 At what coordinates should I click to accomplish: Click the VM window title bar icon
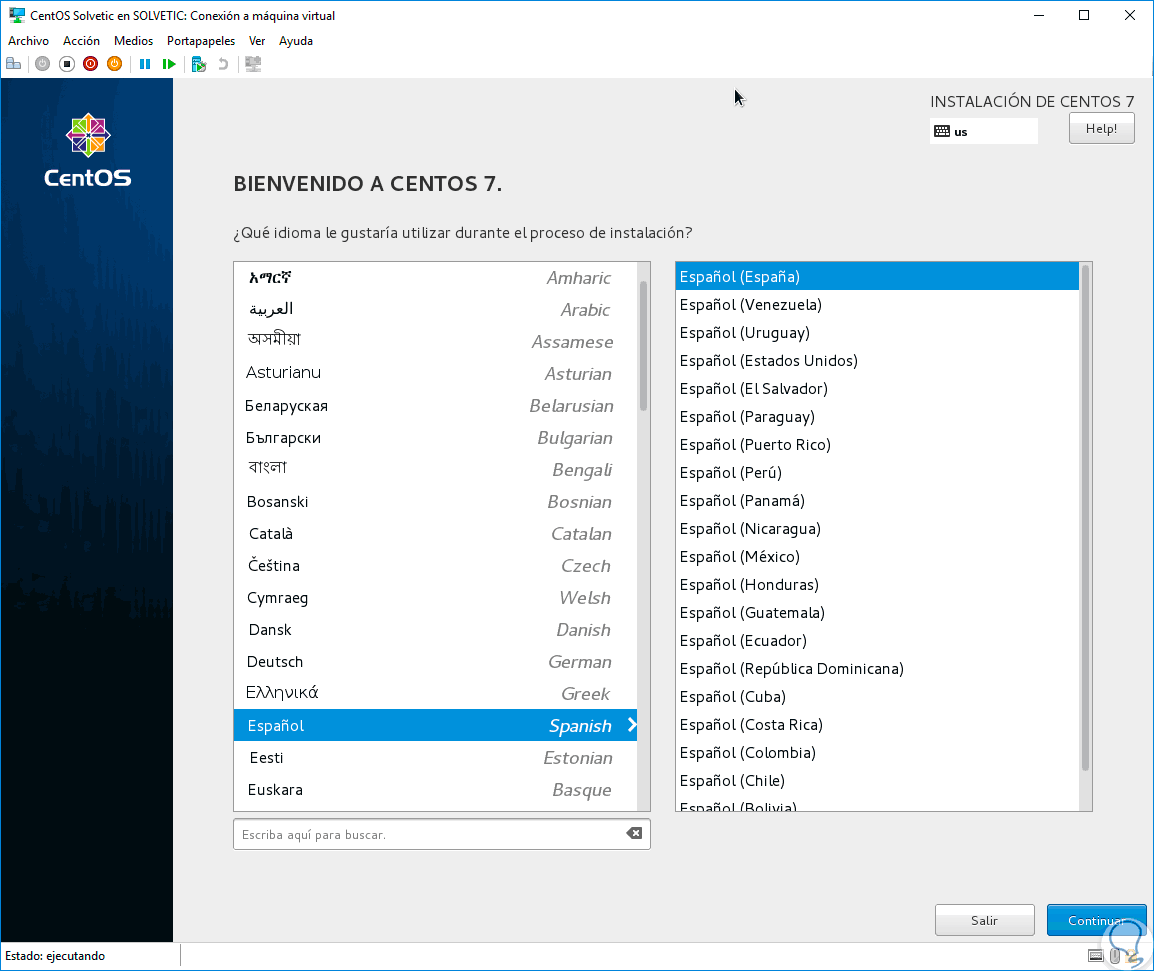click(x=16, y=15)
